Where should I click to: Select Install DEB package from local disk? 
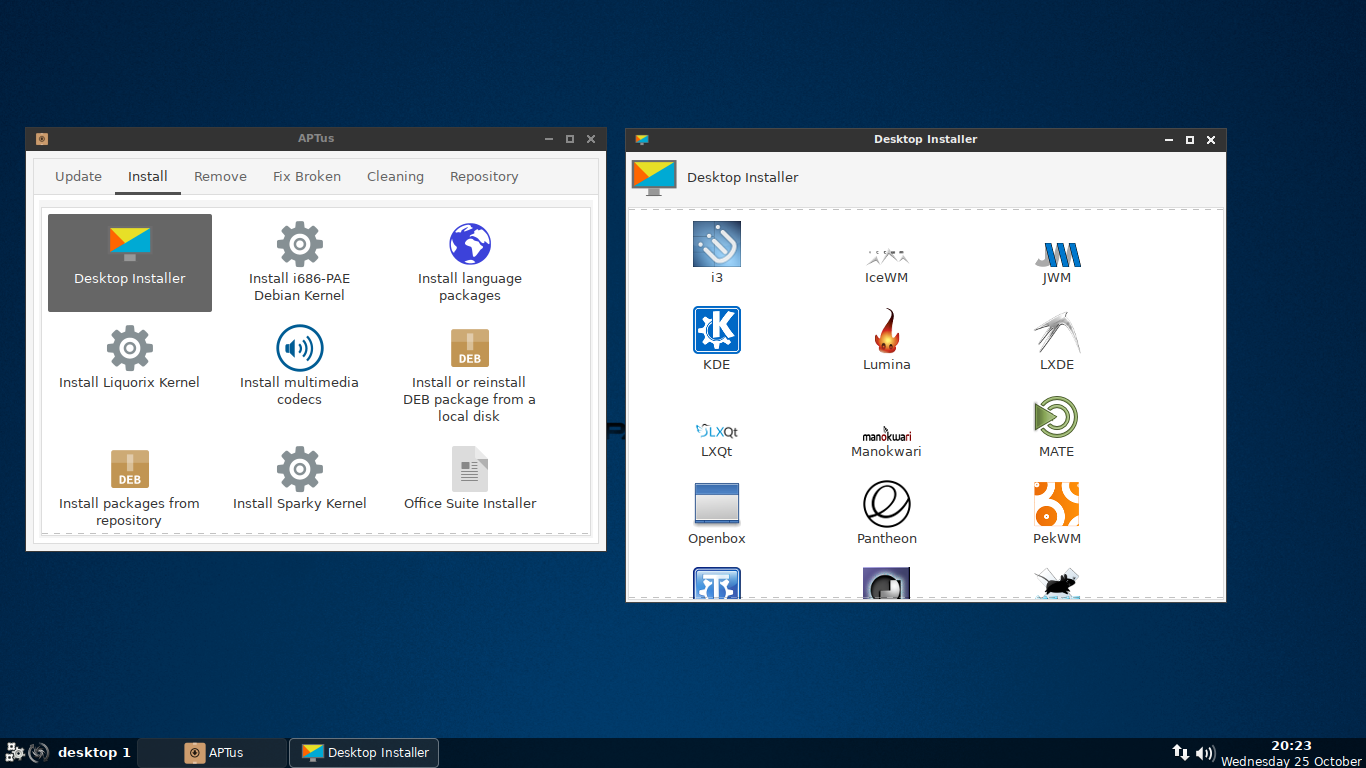click(x=470, y=375)
